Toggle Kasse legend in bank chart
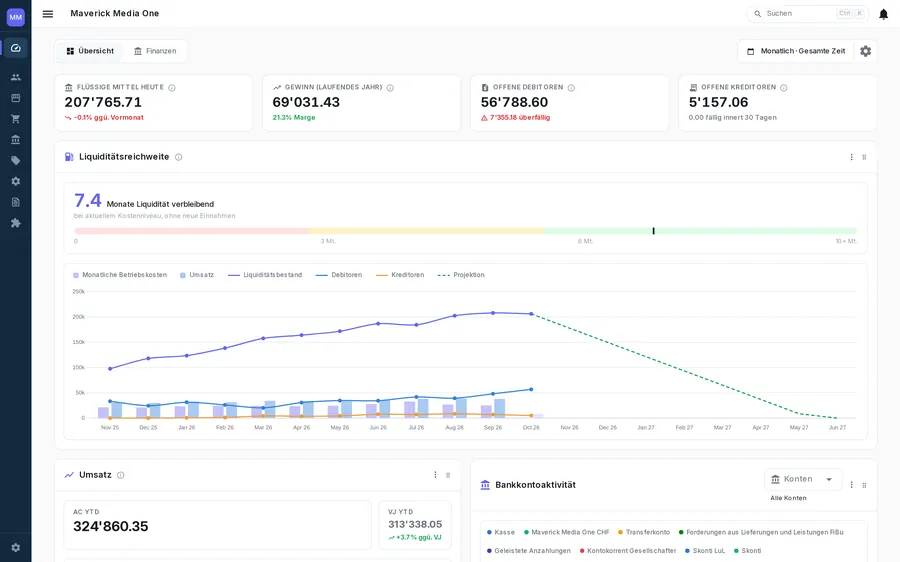The width and height of the screenshot is (900, 562). [501, 532]
